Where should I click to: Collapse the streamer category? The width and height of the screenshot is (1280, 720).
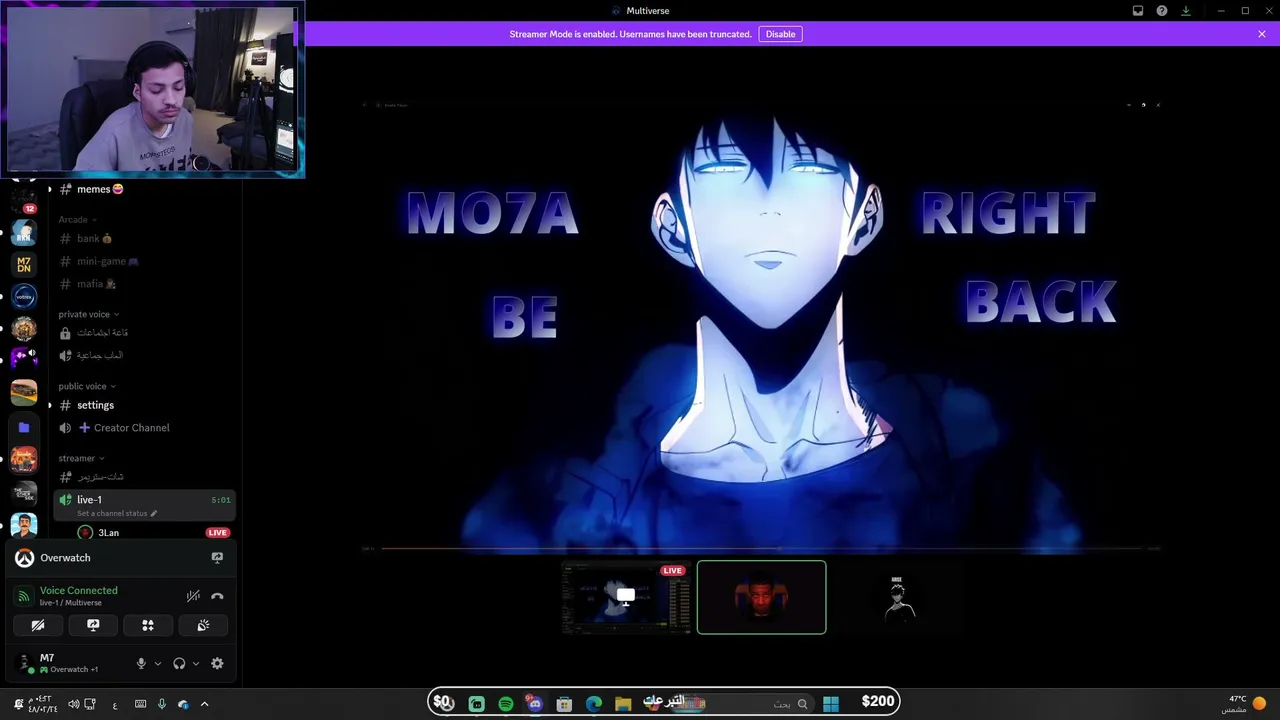pyautogui.click(x=81, y=458)
